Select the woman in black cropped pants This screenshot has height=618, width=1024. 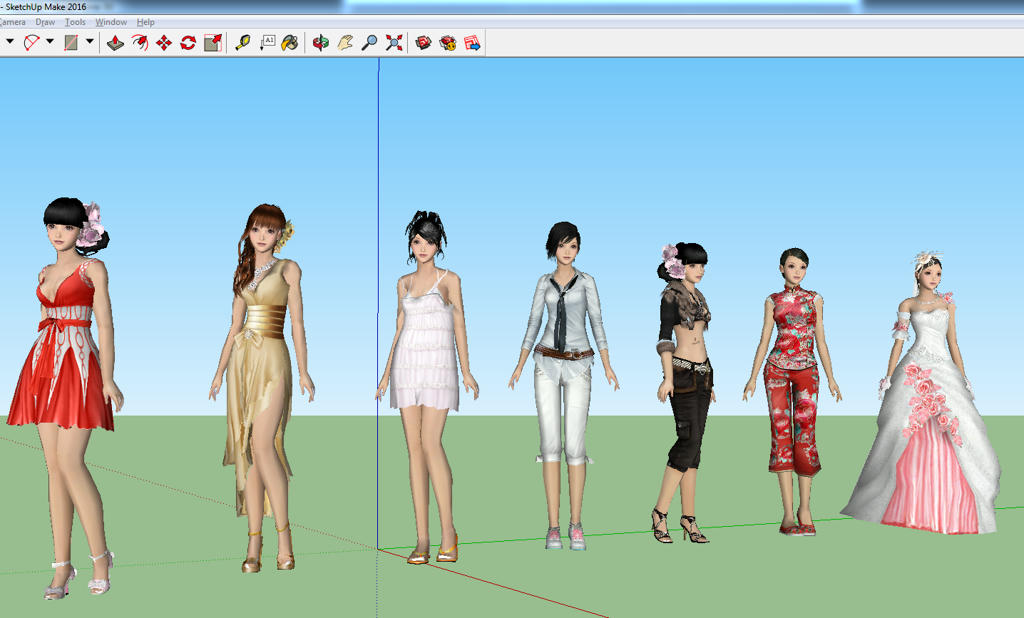point(684,392)
